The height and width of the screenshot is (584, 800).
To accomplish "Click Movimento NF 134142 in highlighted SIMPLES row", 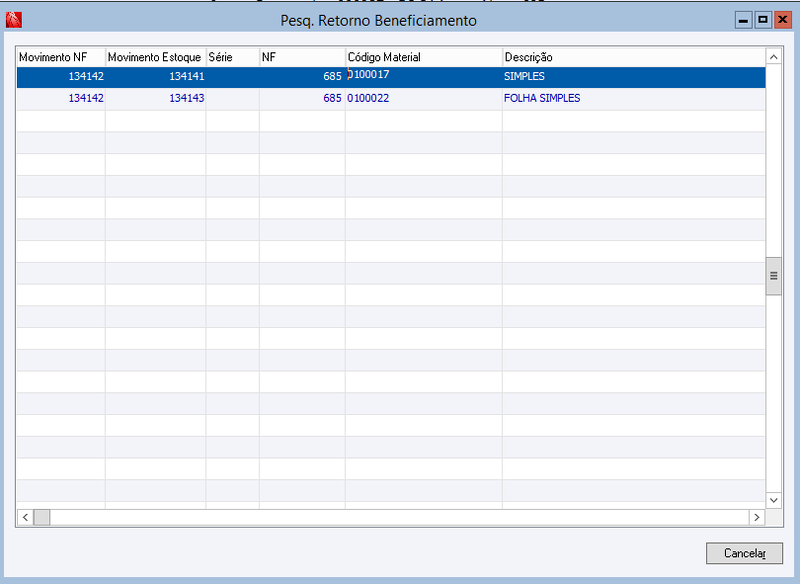I will (x=61, y=77).
